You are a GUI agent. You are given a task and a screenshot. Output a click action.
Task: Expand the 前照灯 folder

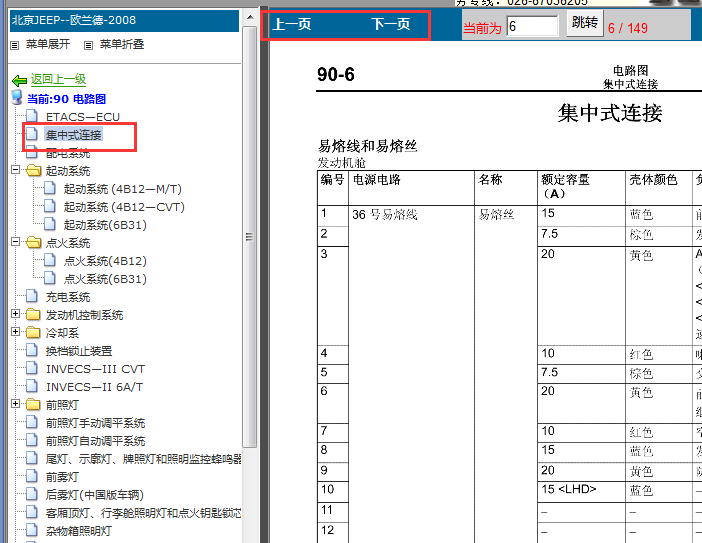click(15, 404)
